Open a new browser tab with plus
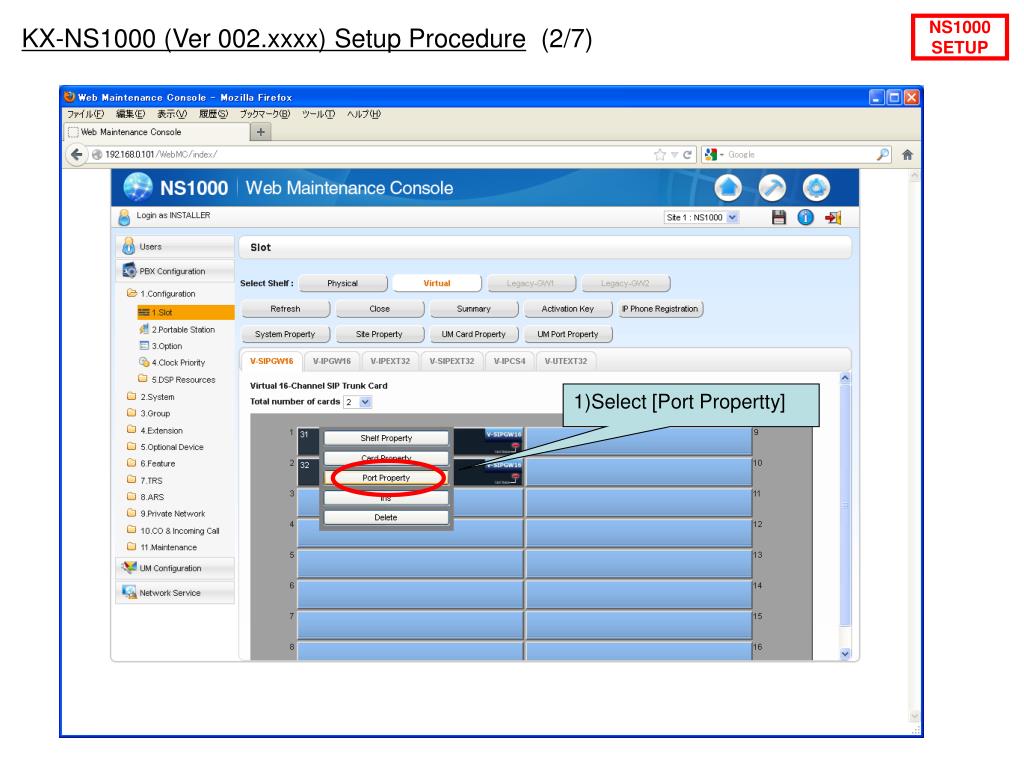The width and height of the screenshot is (1024, 768). pos(261,132)
